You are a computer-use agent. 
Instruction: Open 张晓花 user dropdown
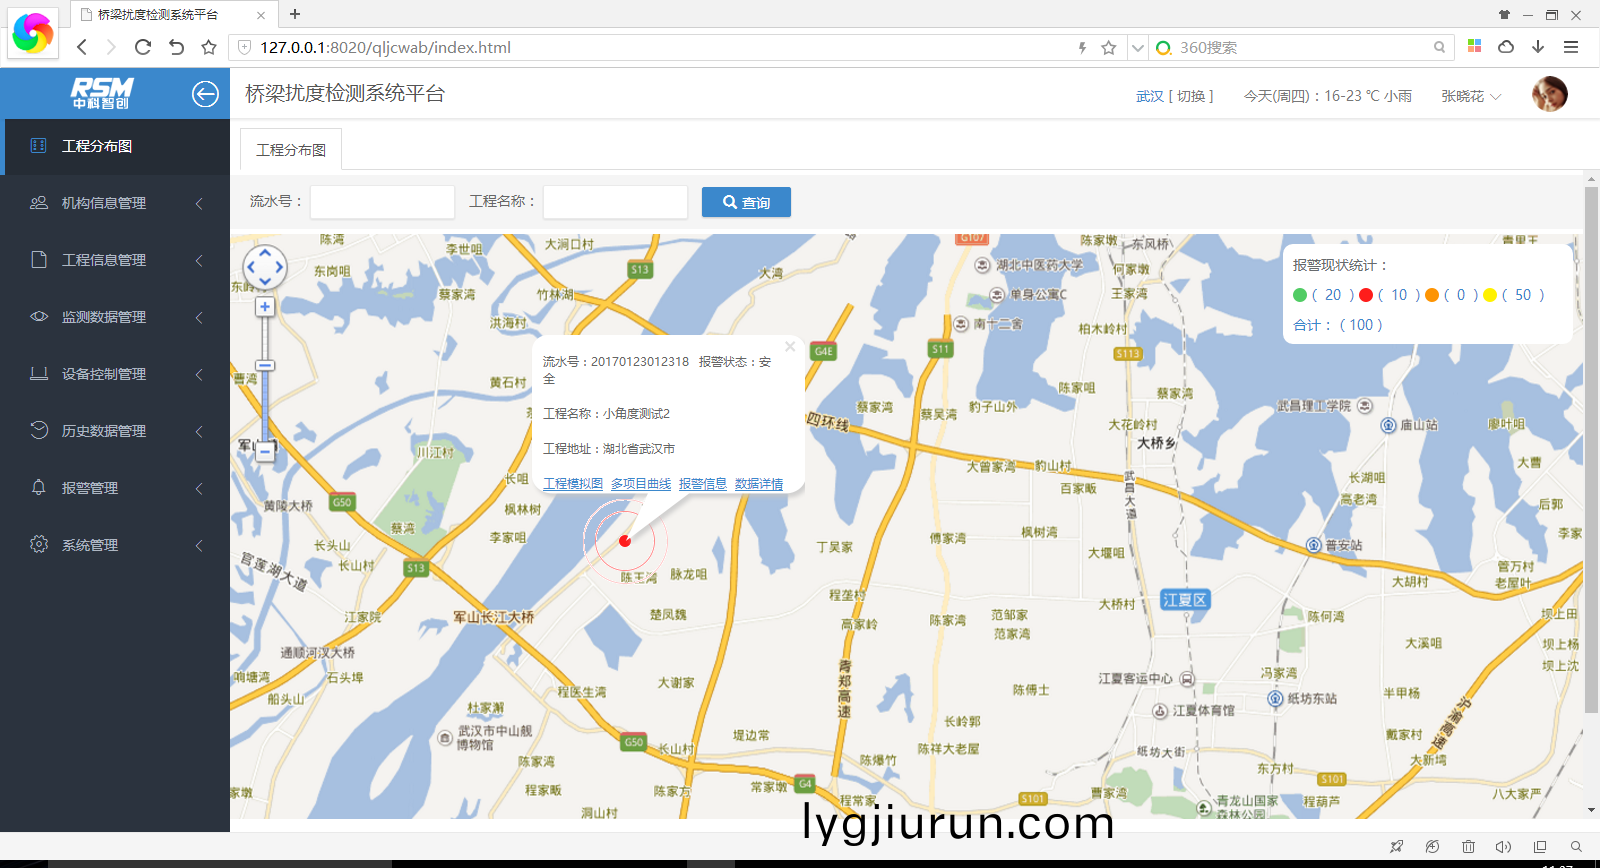point(1470,96)
